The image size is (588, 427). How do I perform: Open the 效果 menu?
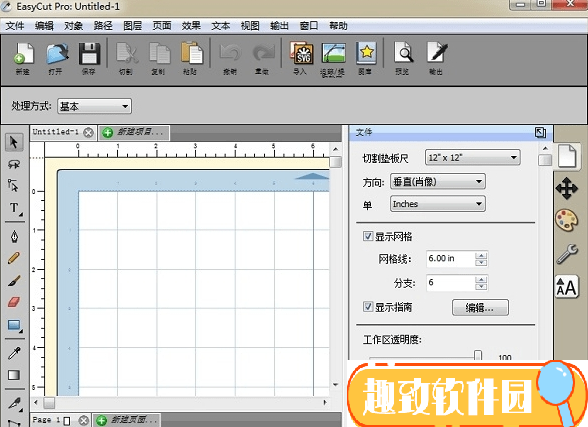click(x=191, y=25)
